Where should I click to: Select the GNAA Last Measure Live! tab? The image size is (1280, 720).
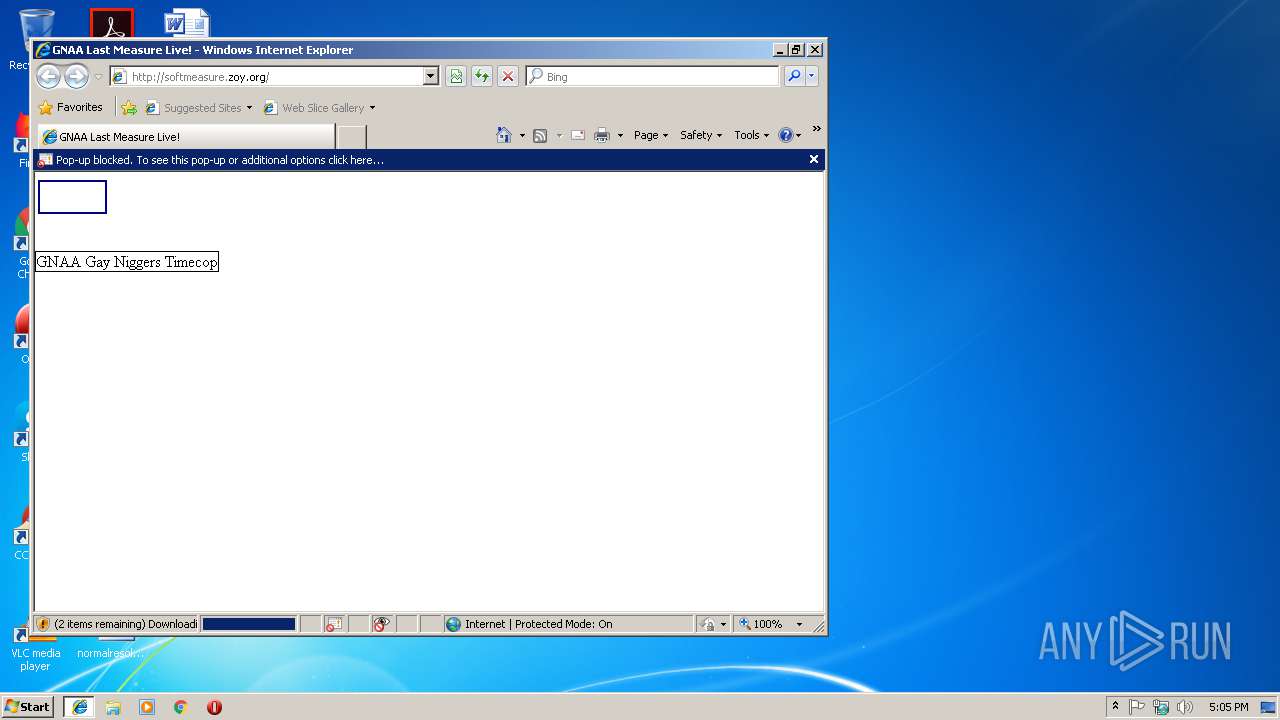[186, 137]
